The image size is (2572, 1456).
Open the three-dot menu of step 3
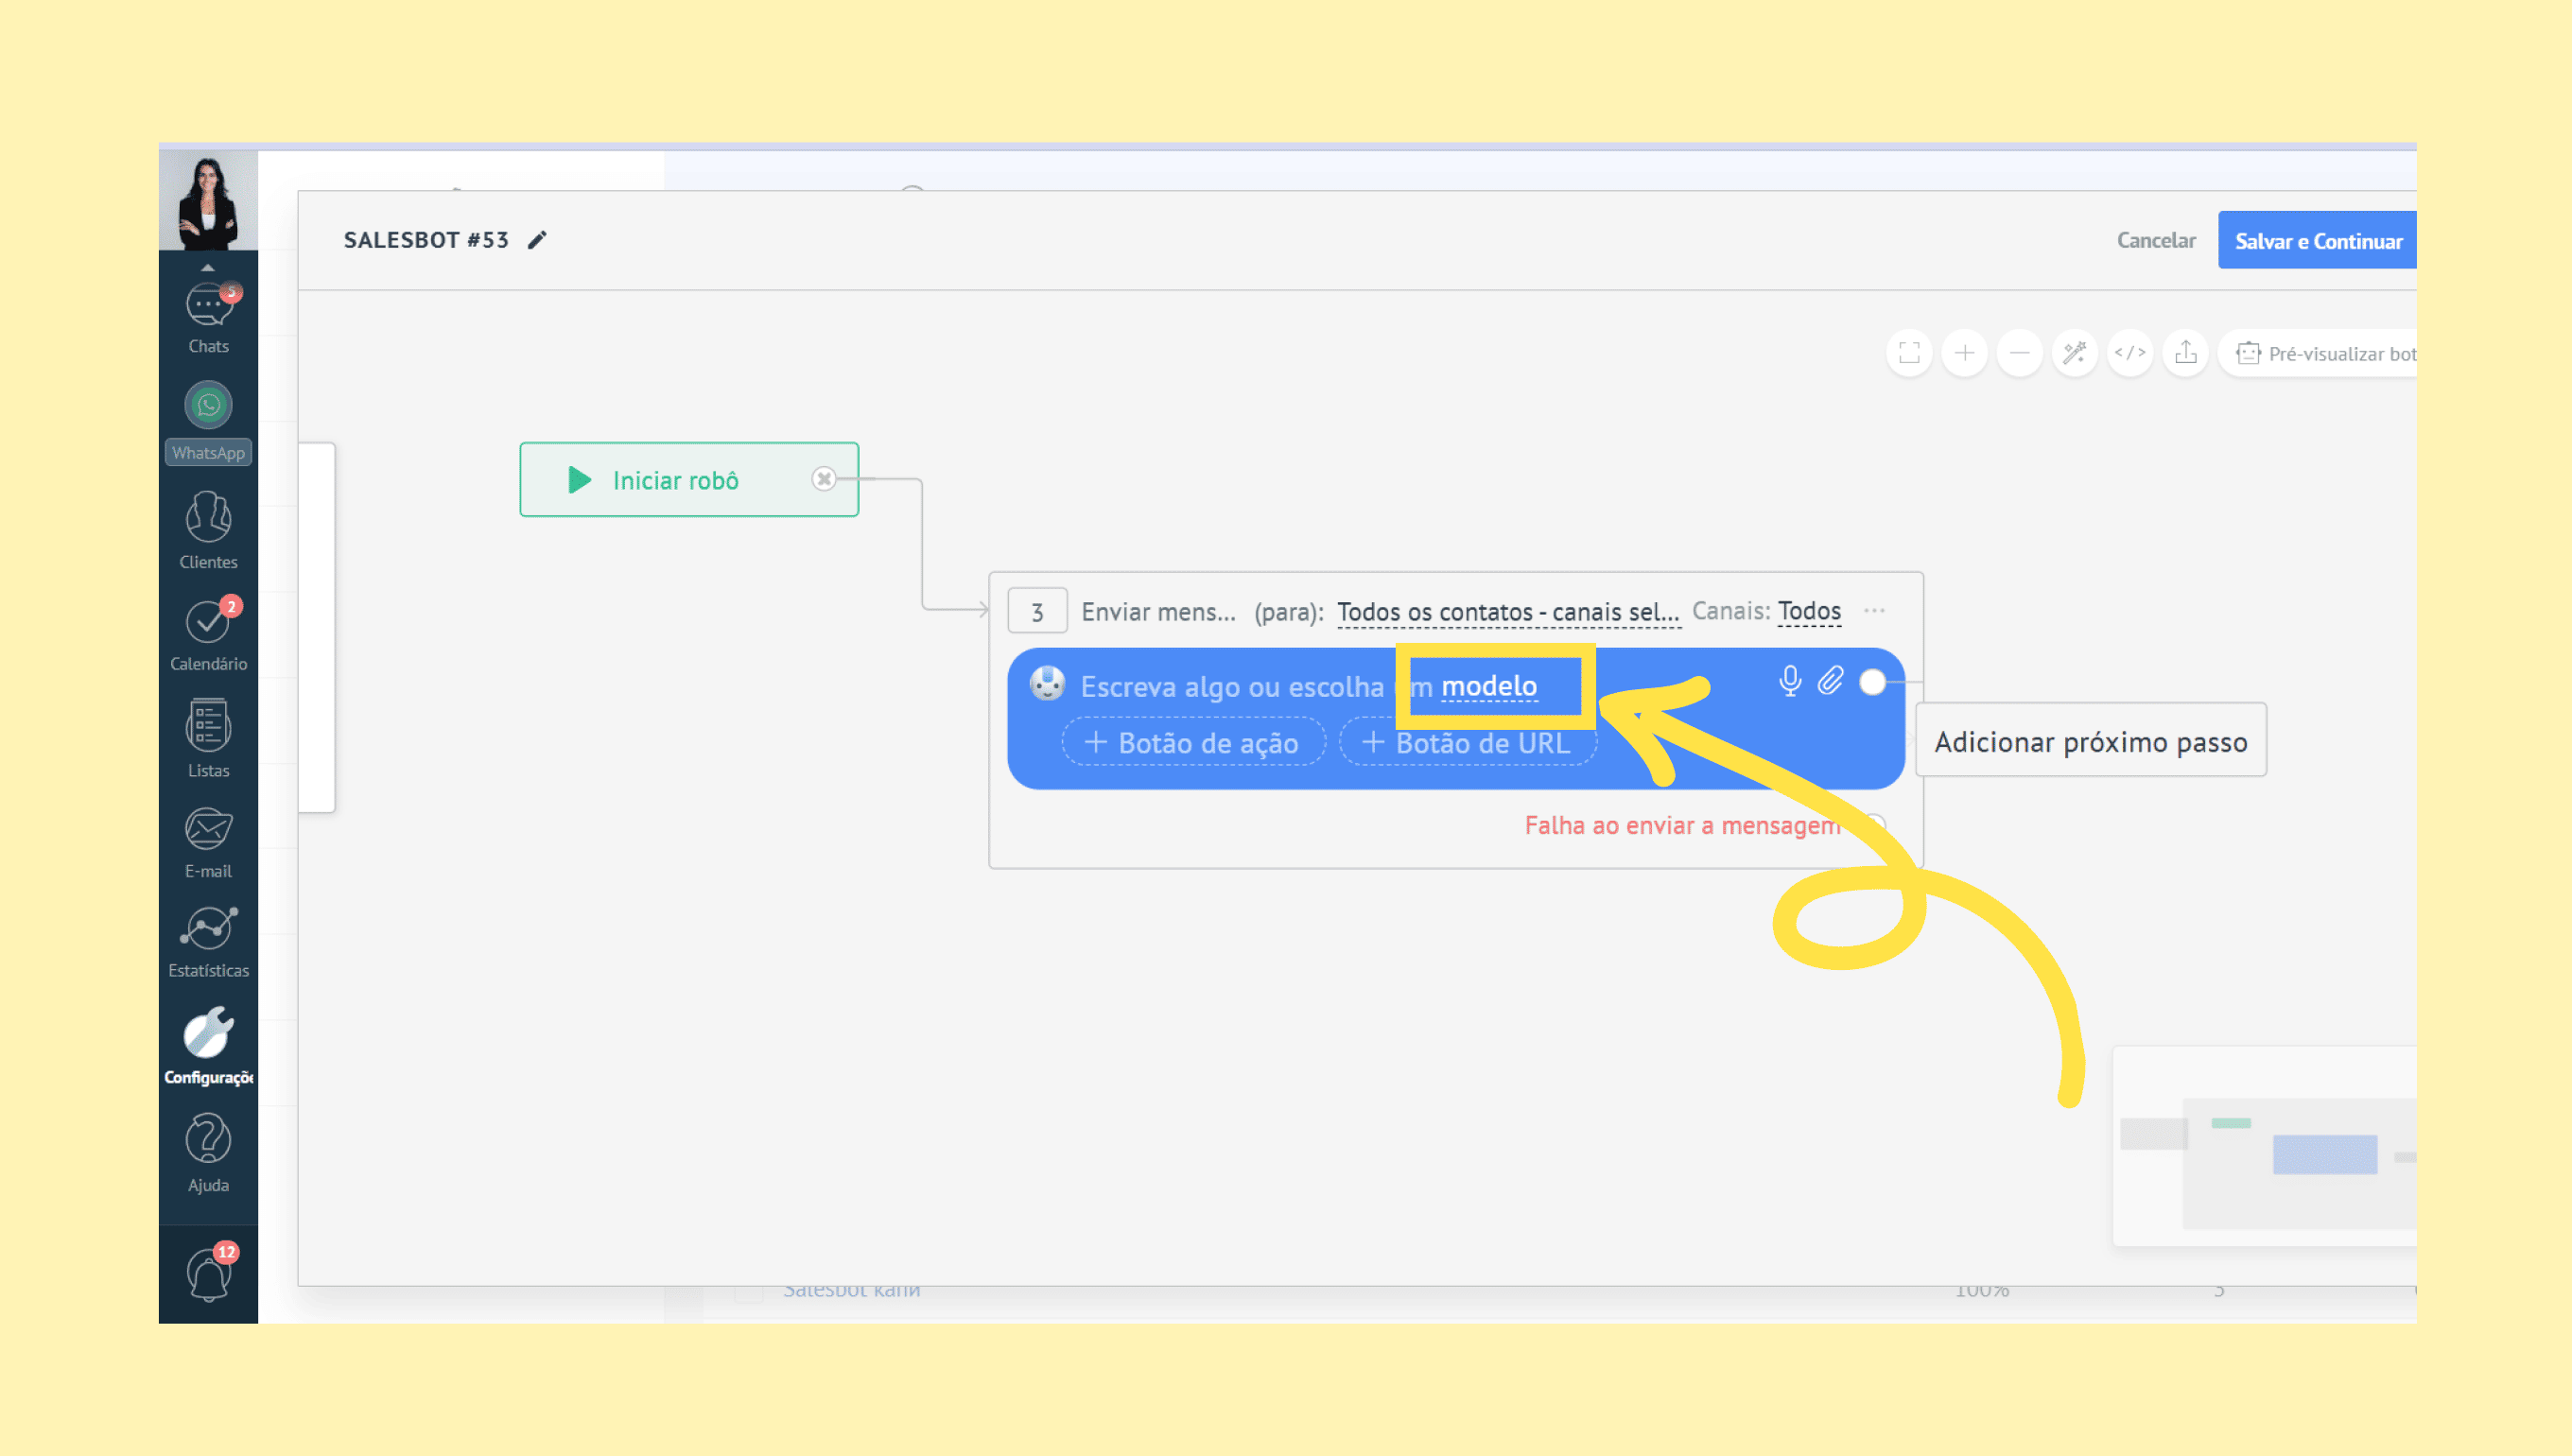click(1874, 611)
